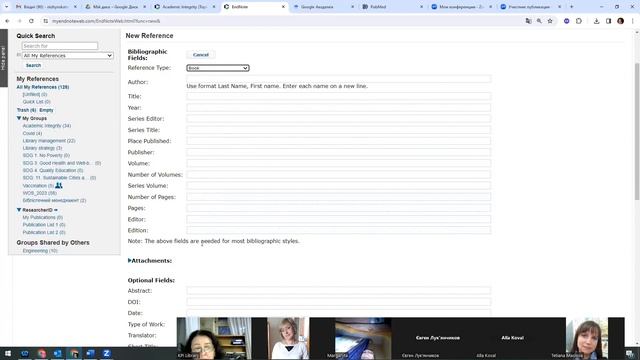The image size is (640, 360).
Task: Open My Publications under ResearcherID
Action: [42, 217]
